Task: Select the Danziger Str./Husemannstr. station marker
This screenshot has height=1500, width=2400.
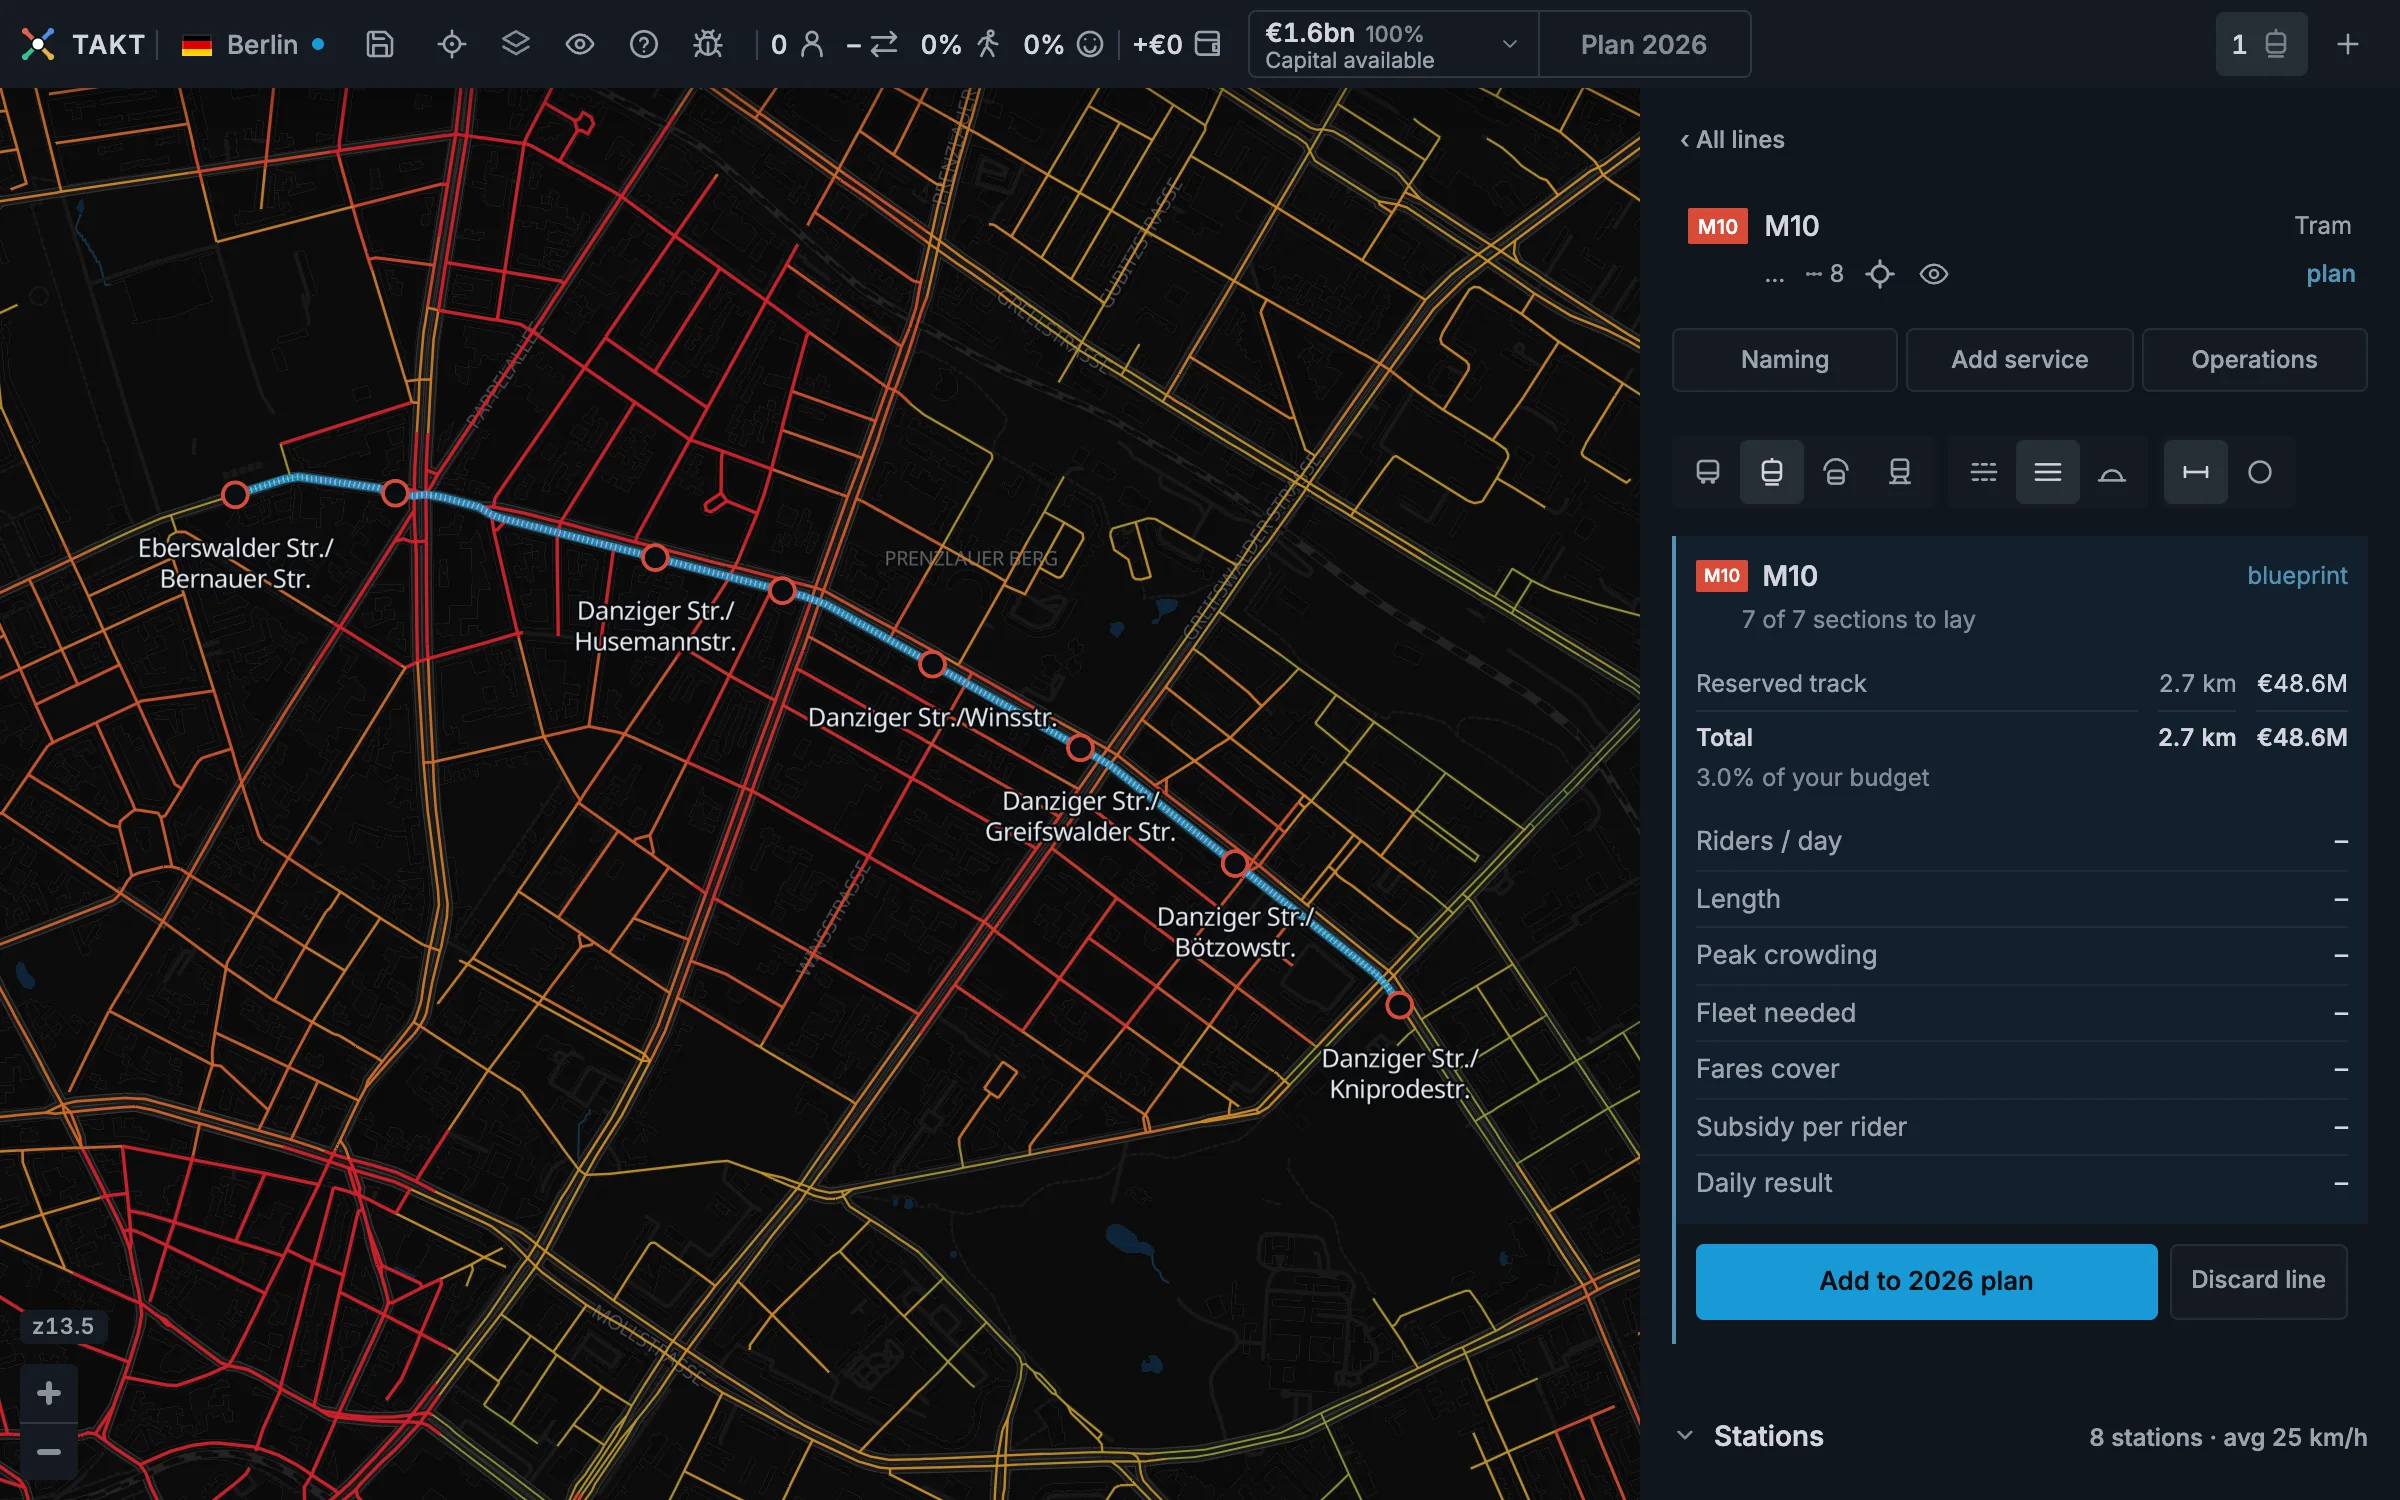Action: pyautogui.click(x=655, y=558)
